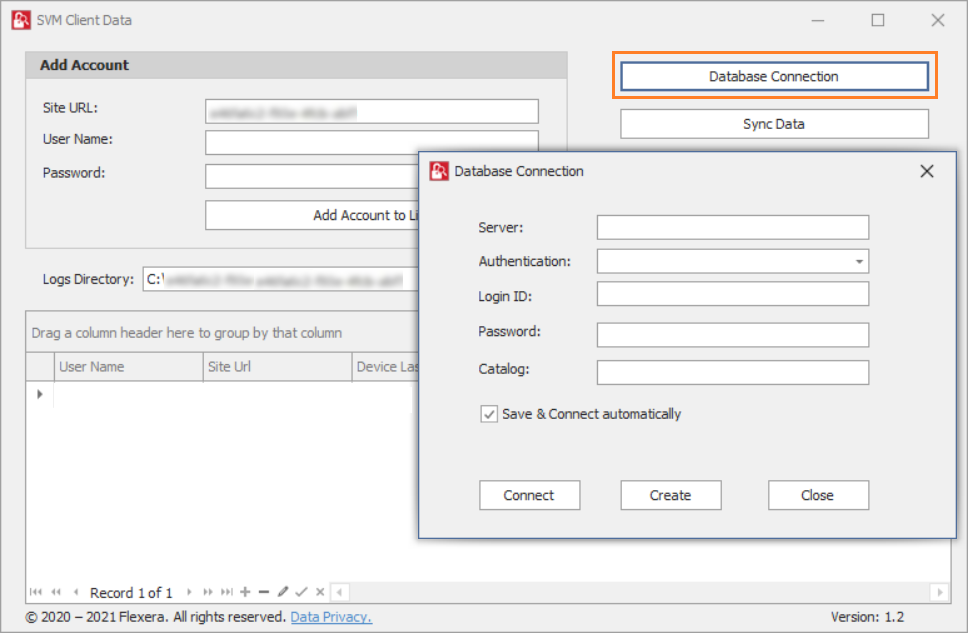Jump to previous page of records
This screenshot has height=633, width=968.
pyautogui.click(x=56, y=592)
